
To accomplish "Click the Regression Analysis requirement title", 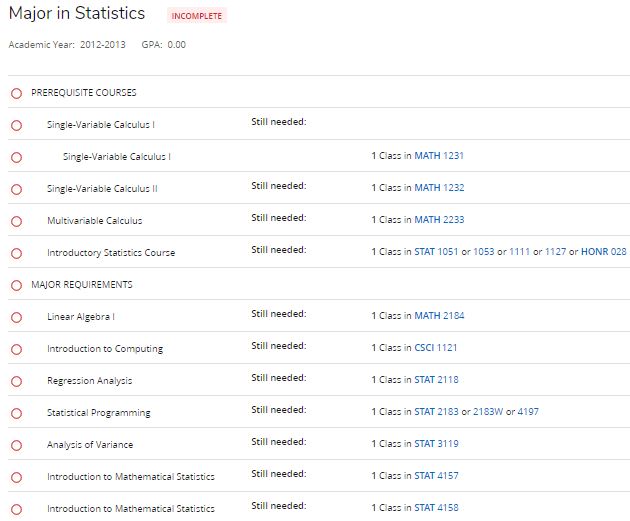I will point(90,381).
